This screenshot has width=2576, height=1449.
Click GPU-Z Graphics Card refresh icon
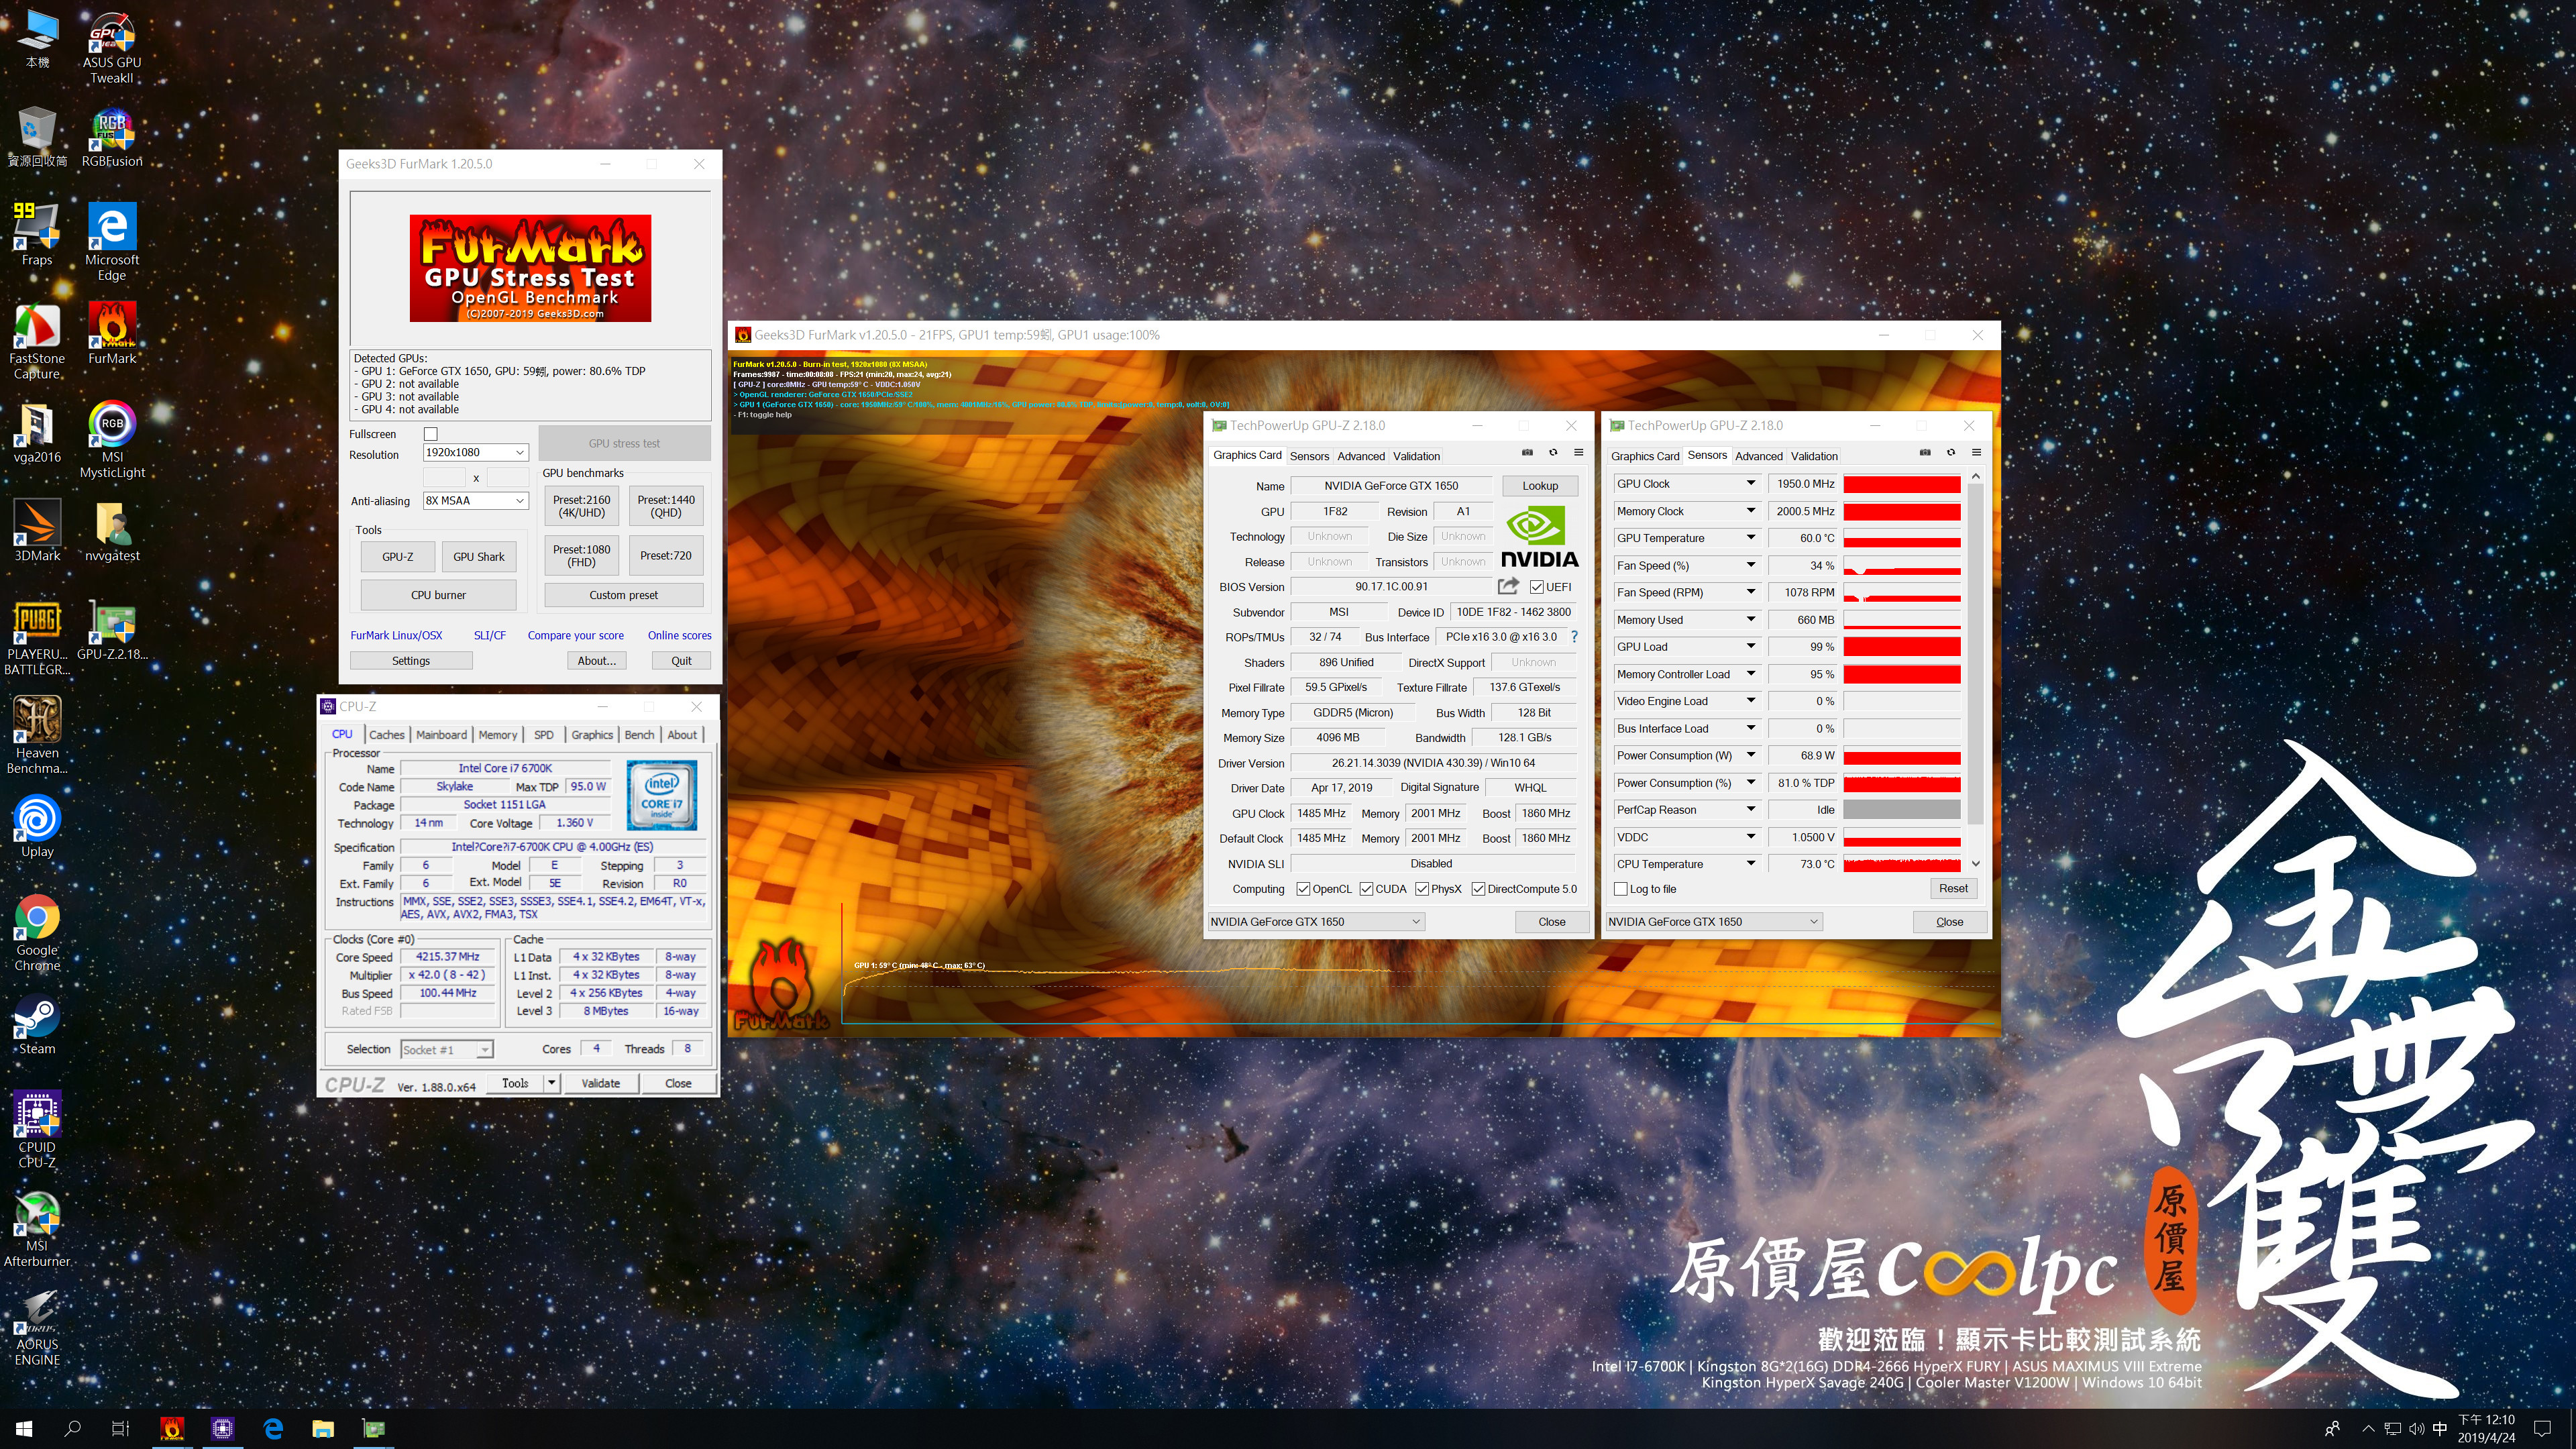pyautogui.click(x=1553, y=453)
